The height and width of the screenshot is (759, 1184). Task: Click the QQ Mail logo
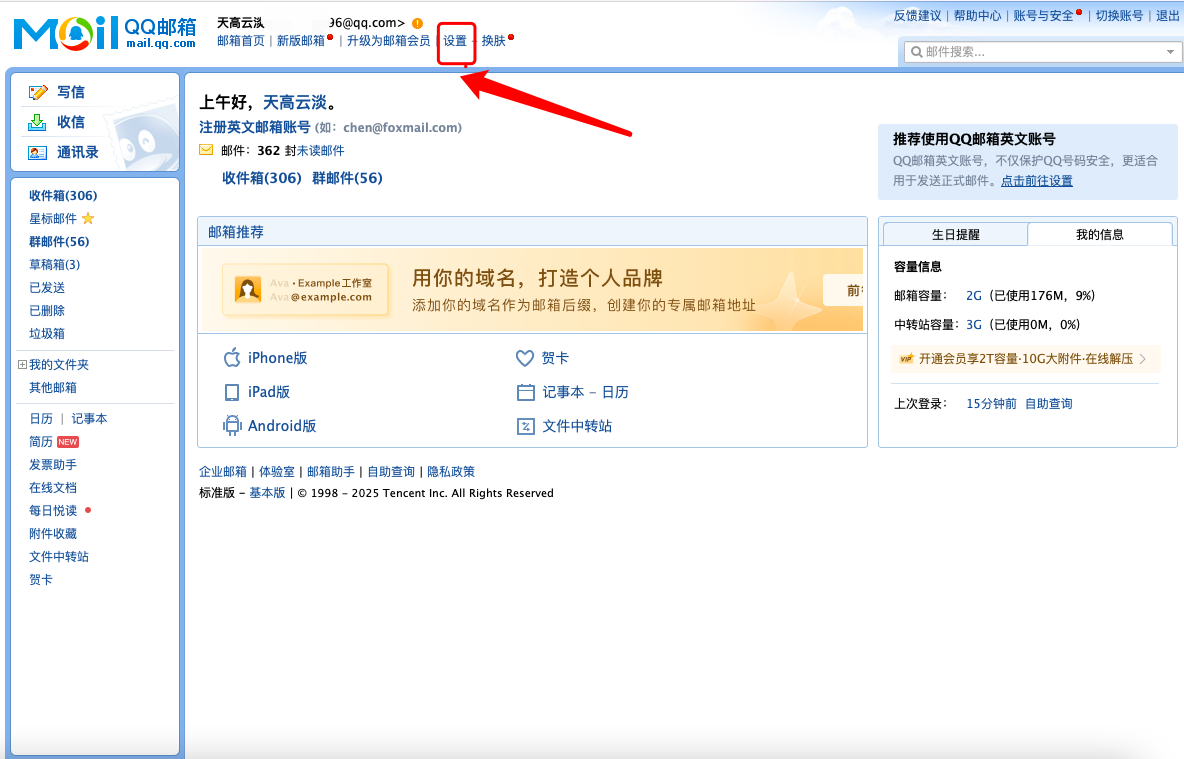105,32
